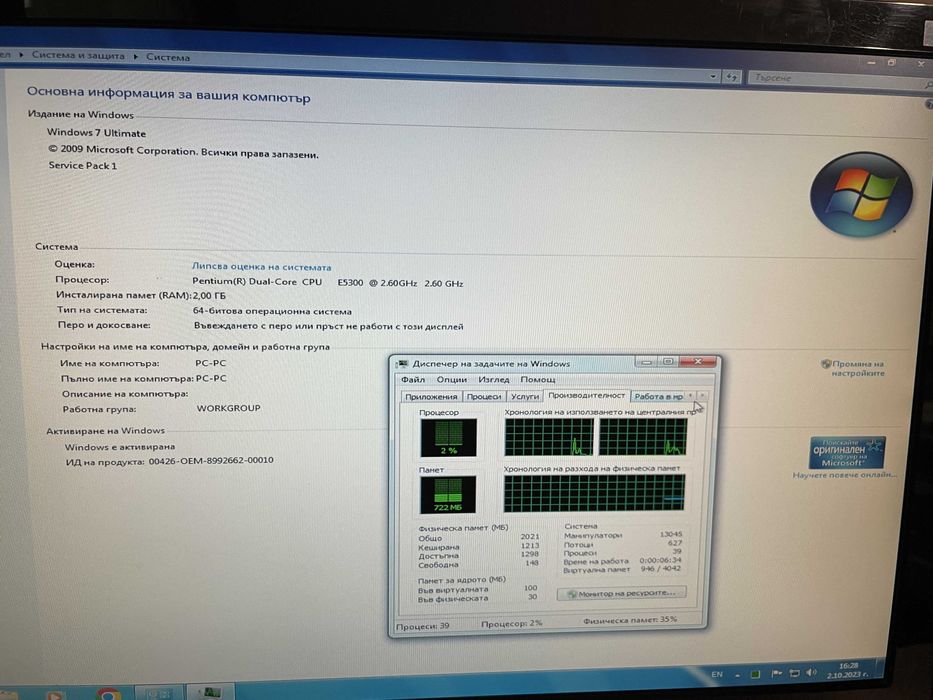
Task: Click the WORKGROUP value text
Action: (x=228, y=408)
